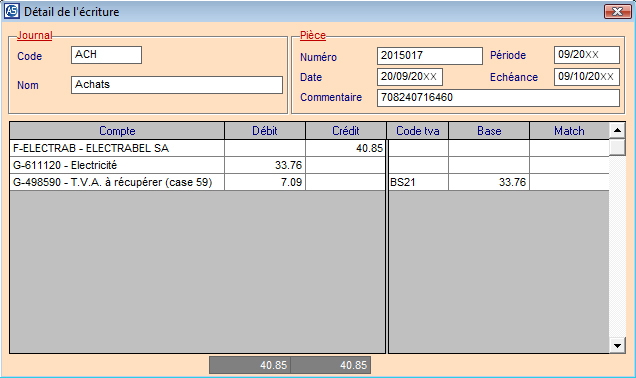The image size is (636, 378).
Task: Select the journal Code field ACH
Action: coord(106,55)
